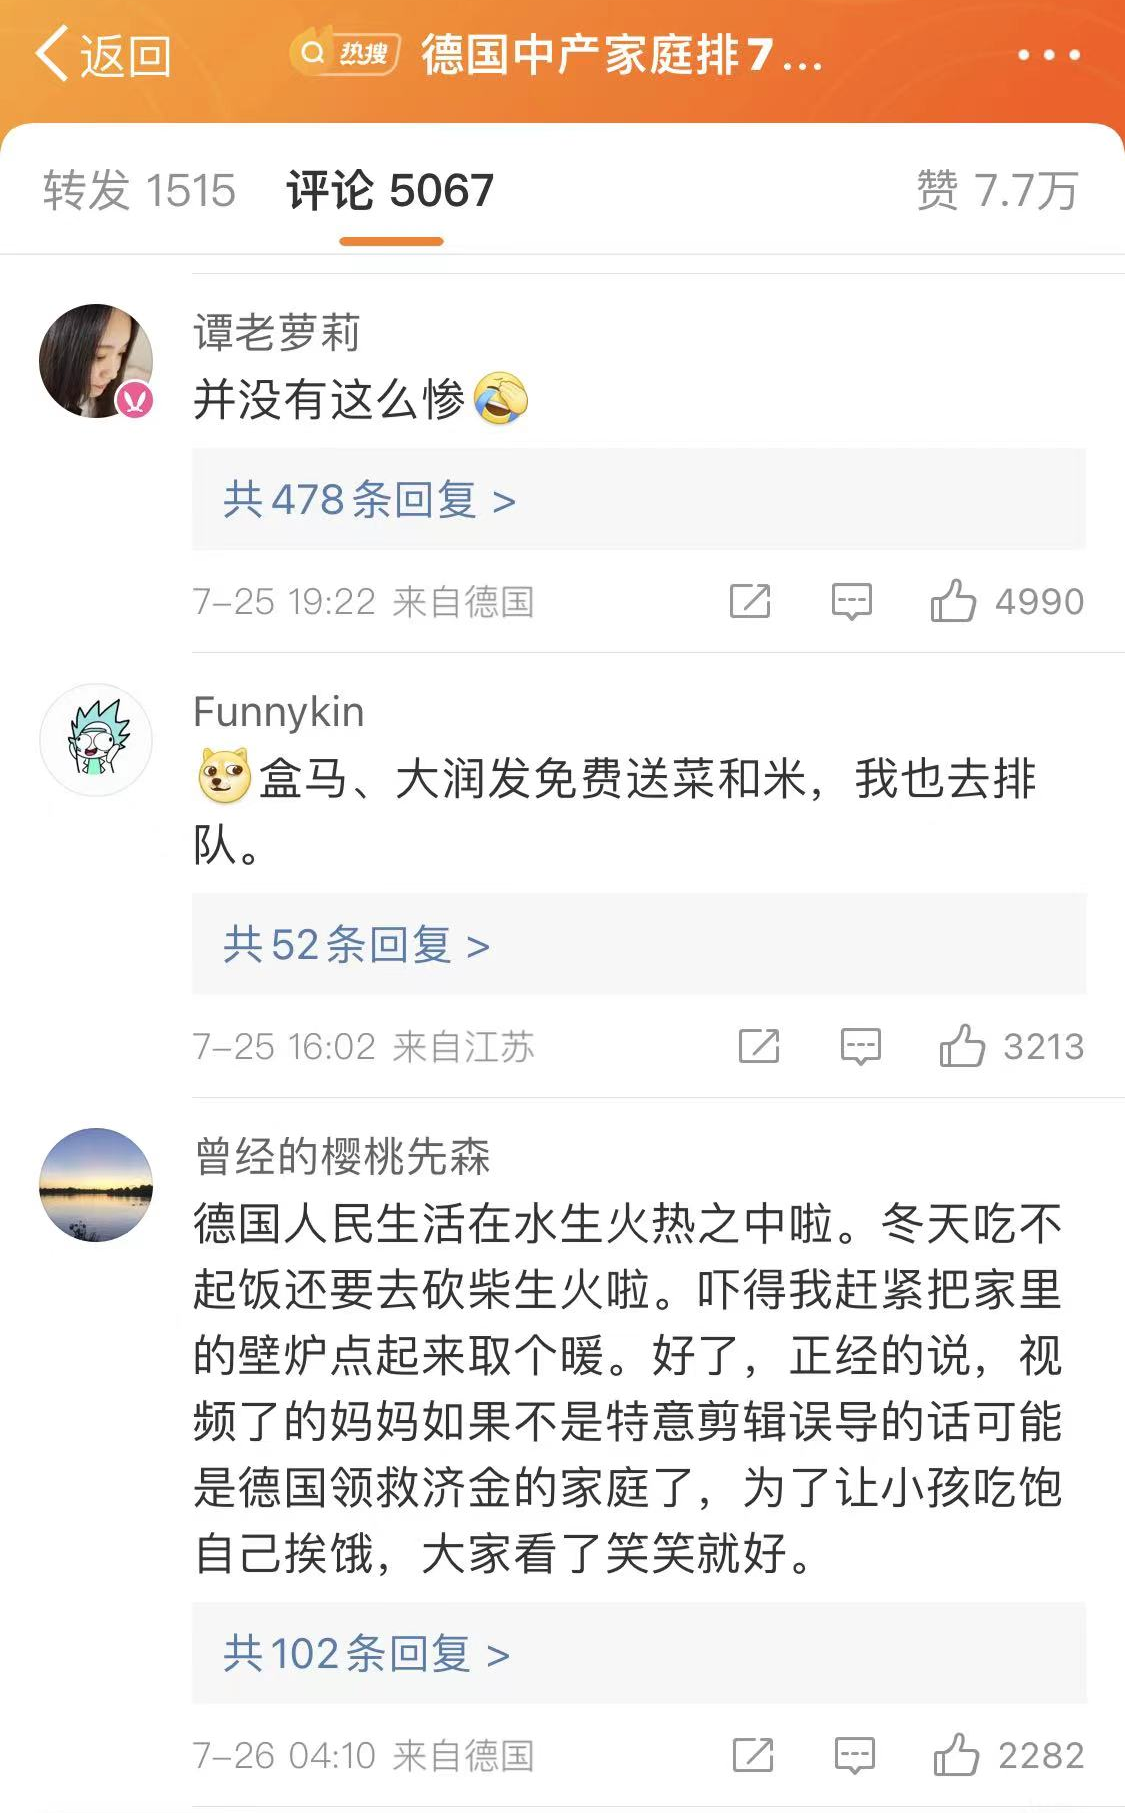1125x1813 pixels.
Task: Like 谭老萝莉's comment with 4990 likes
Action: click(x=953, y=601)
